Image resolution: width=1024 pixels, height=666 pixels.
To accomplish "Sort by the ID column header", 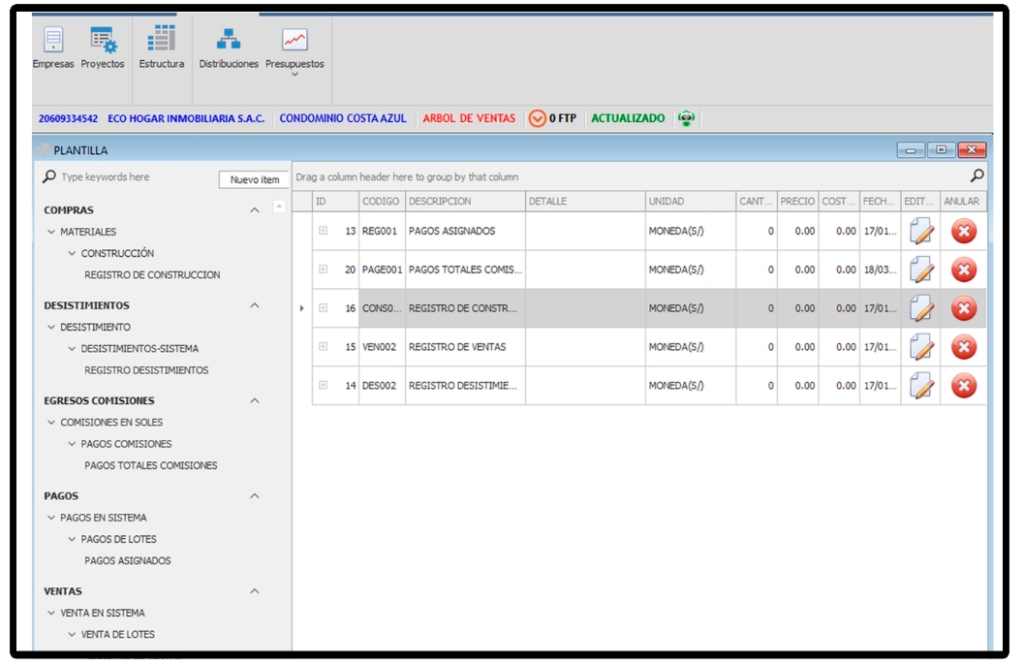I will (x=335, y=201).
